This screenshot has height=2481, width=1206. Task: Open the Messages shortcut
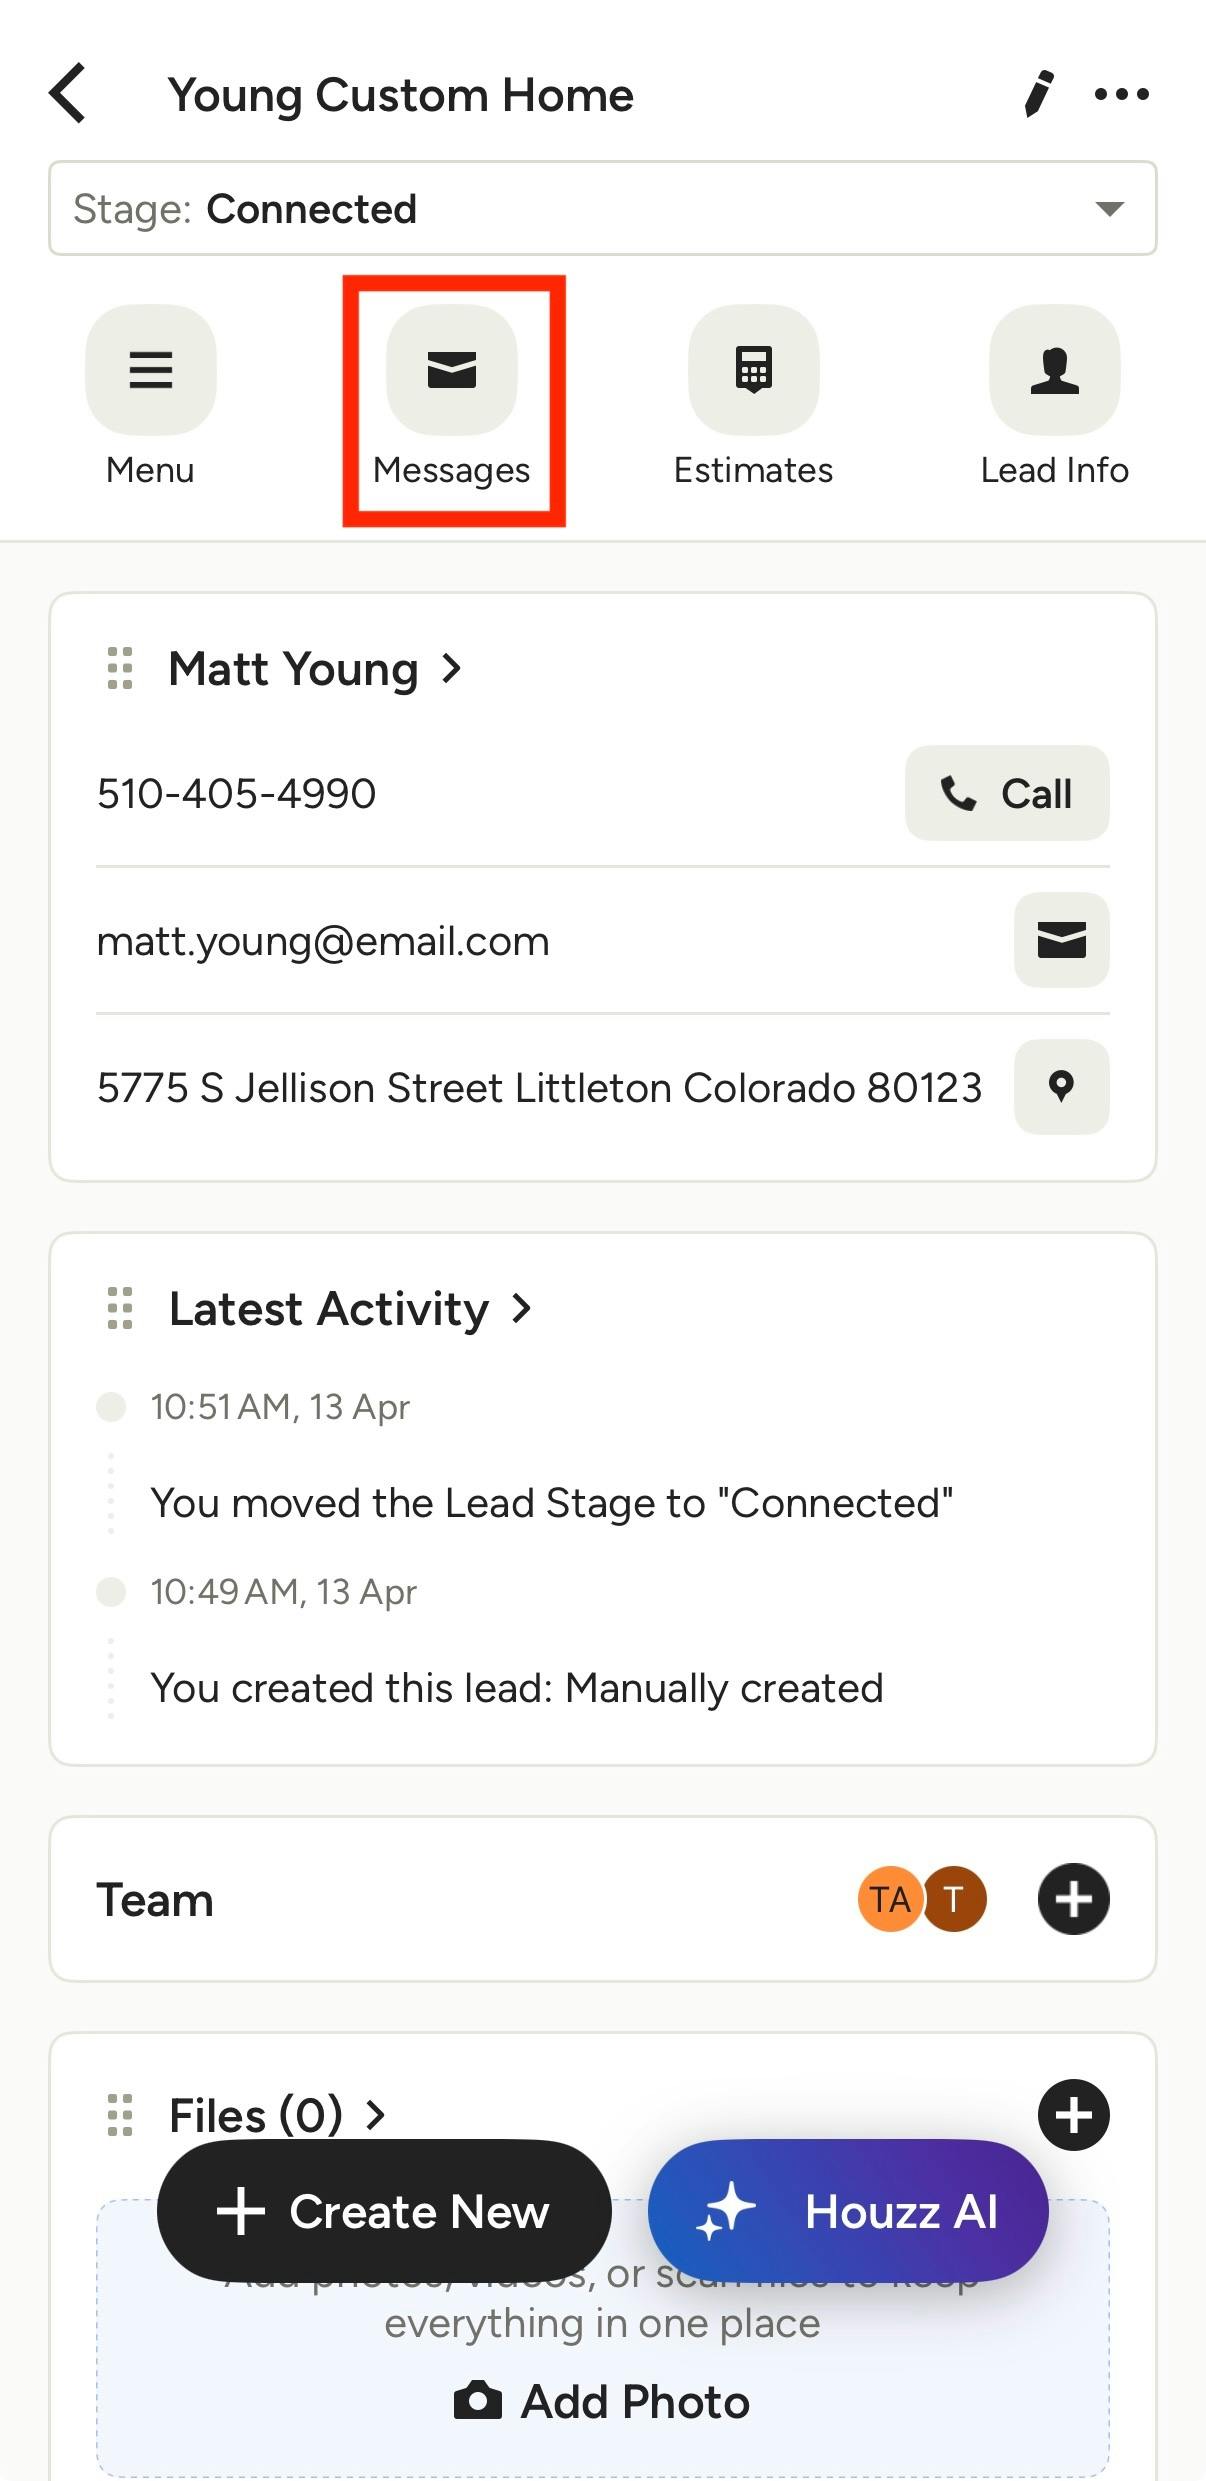(x=452, y=370)
